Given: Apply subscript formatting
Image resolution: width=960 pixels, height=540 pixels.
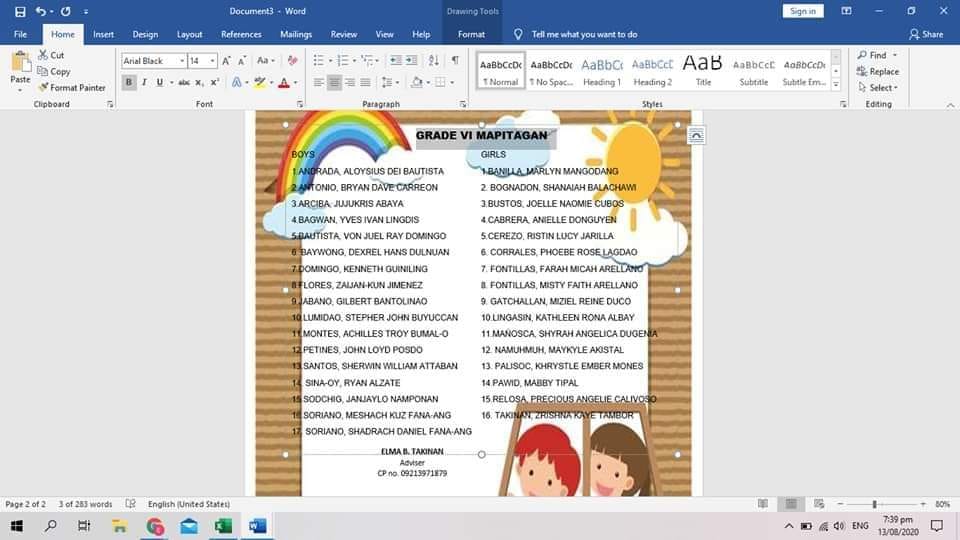Looking at the screenshot, I should click(x=199, y=82).
